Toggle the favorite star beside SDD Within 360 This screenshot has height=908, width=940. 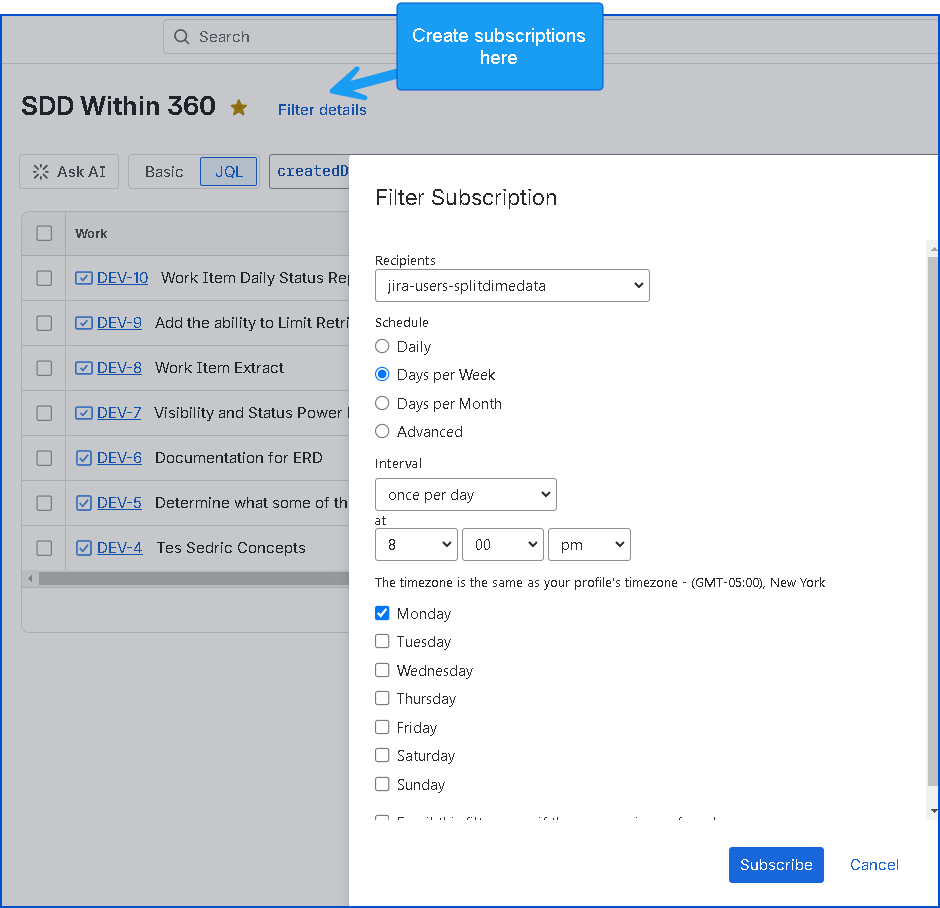pyautogui.click(x=239, y=107)
